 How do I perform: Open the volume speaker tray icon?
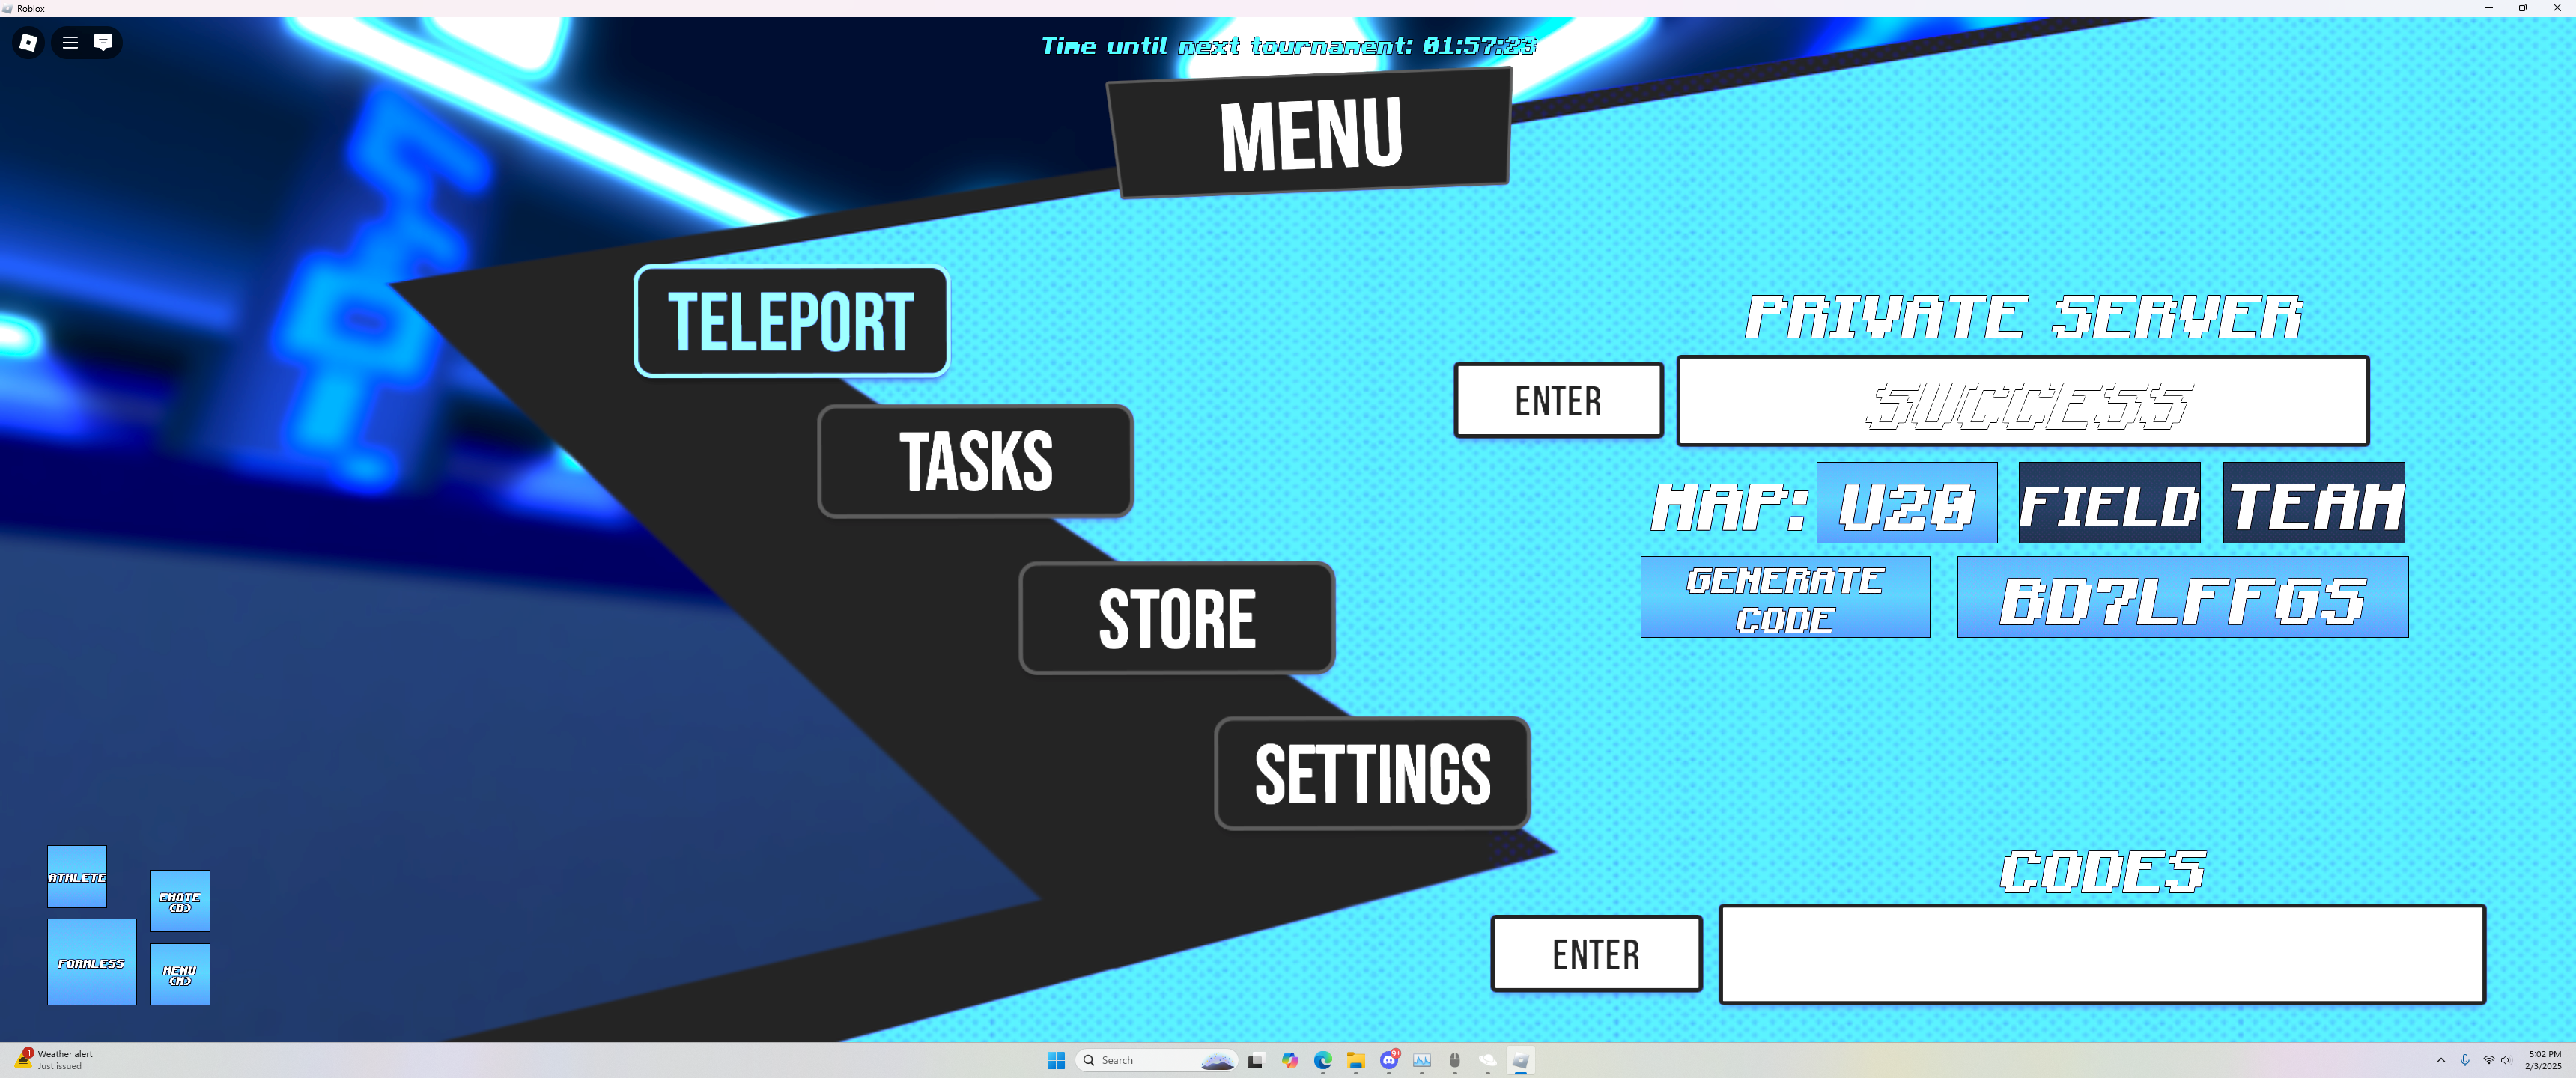pos(2506,1060)
